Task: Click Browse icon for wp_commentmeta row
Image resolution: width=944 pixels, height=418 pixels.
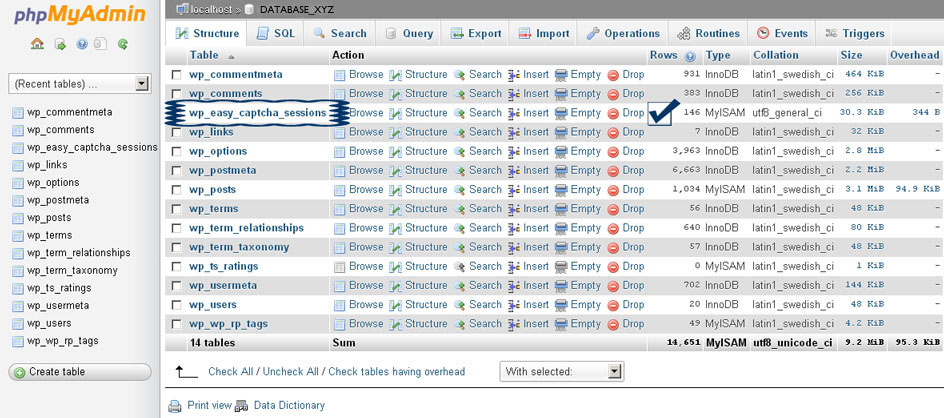Action: click(x=340, y=75)
